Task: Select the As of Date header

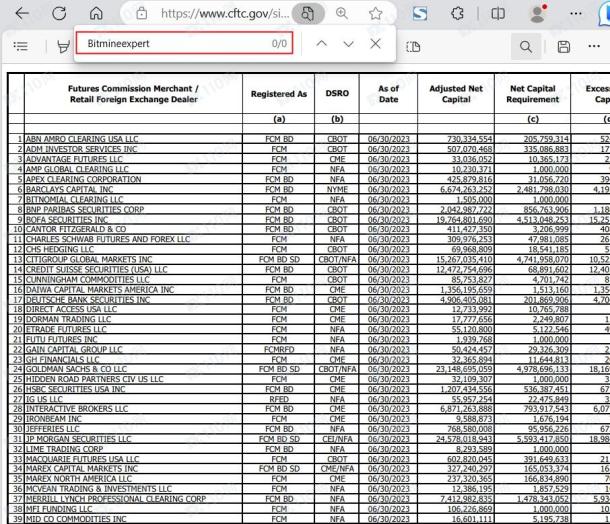Action: coord(388,94)
